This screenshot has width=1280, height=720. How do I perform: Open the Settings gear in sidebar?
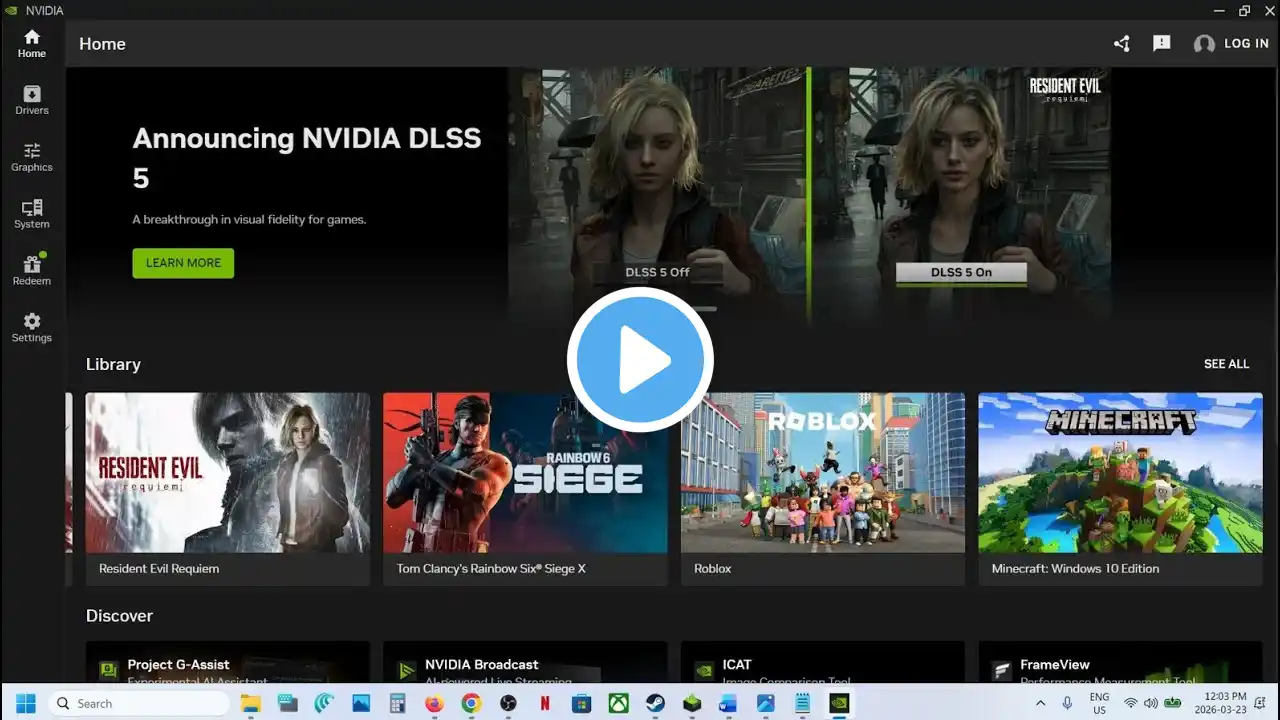tap(32, 327)
